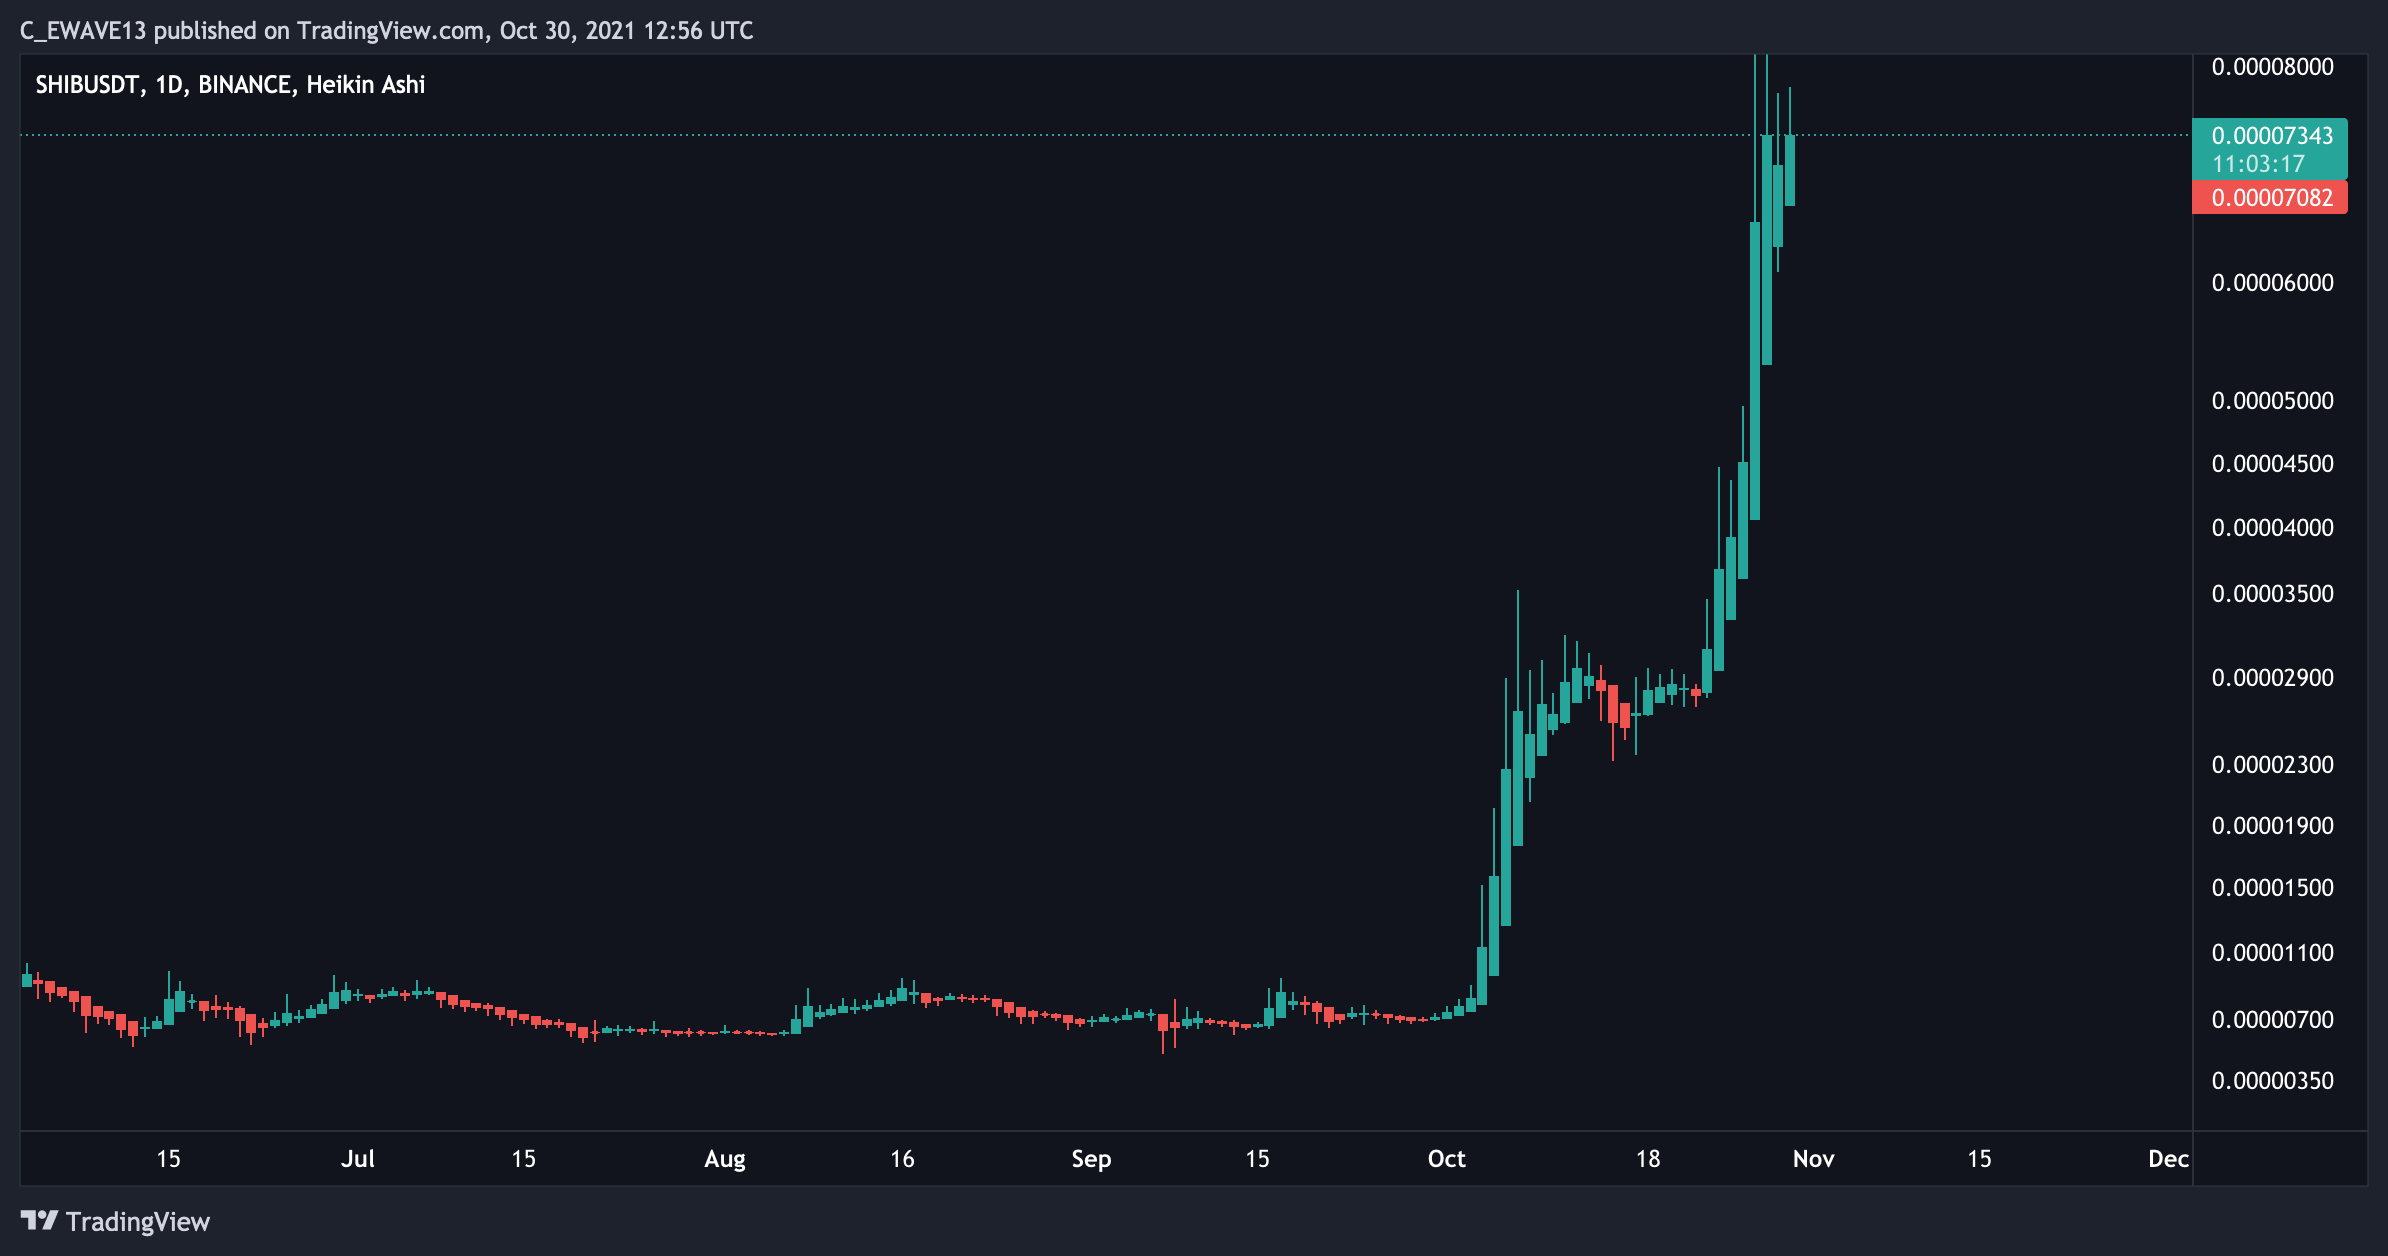Click the 0.00002300 price axis label

2272,765
